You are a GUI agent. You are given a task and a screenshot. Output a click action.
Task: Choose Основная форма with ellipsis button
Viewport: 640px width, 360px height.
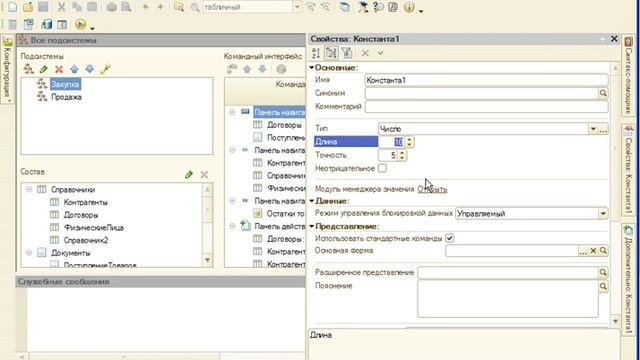pyautogui.click(x=583, y=251)
